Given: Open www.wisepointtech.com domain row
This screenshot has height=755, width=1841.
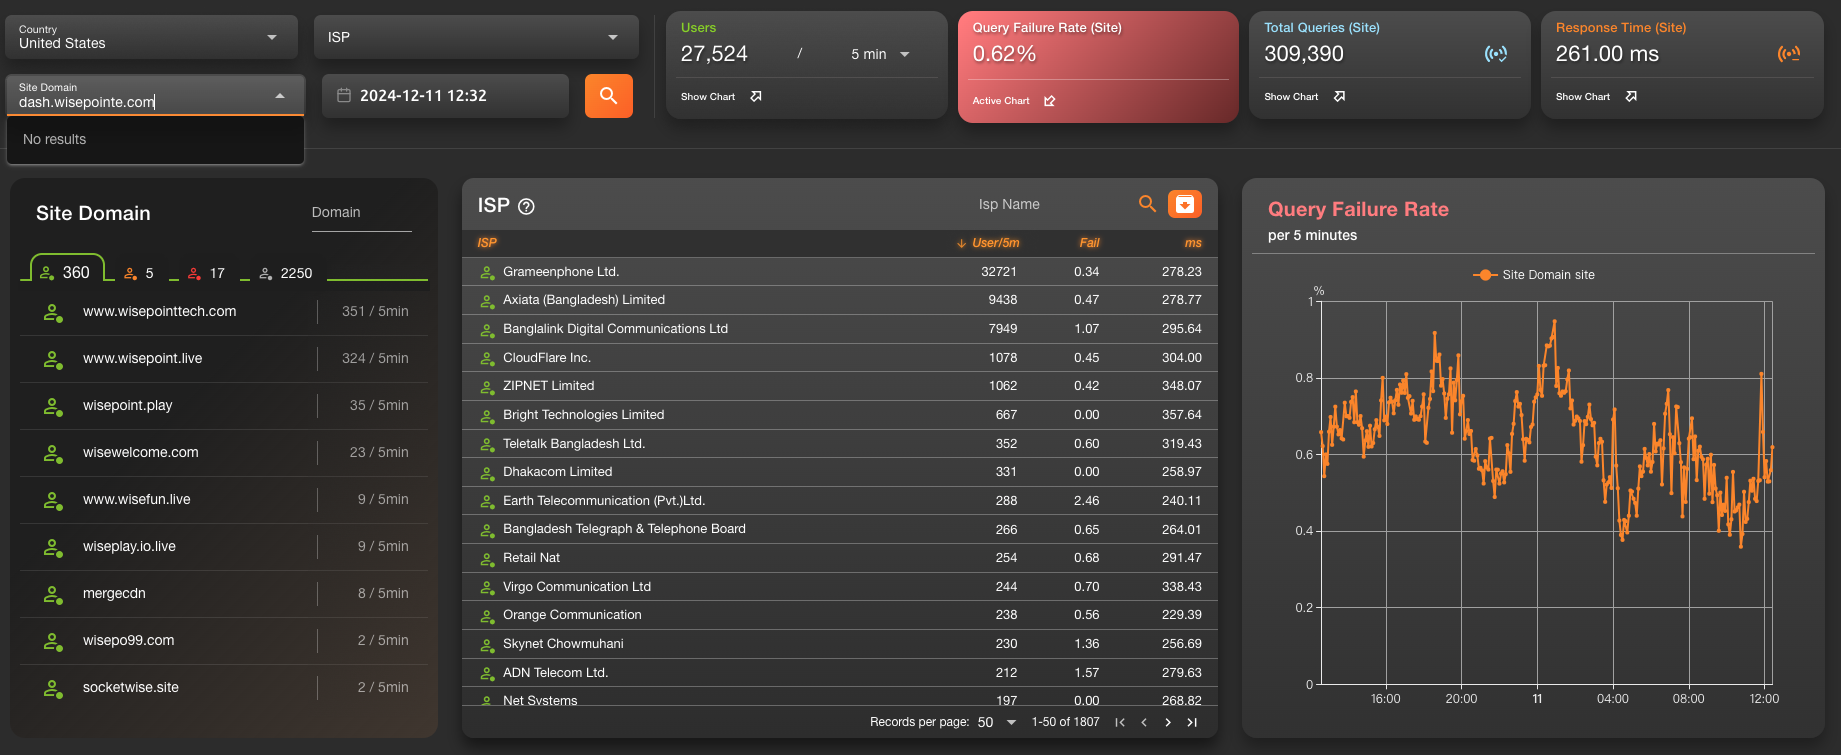Looking at the screenshot, I should coord(224,311).
